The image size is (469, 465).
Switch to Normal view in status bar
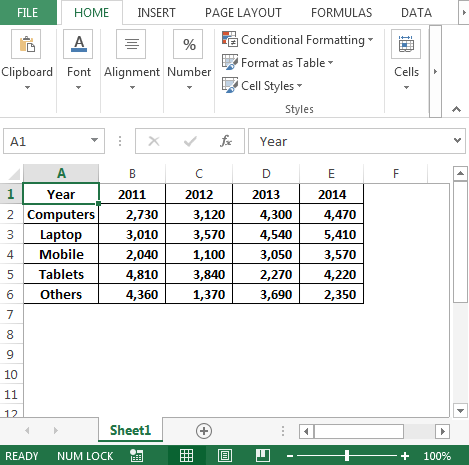186,456
